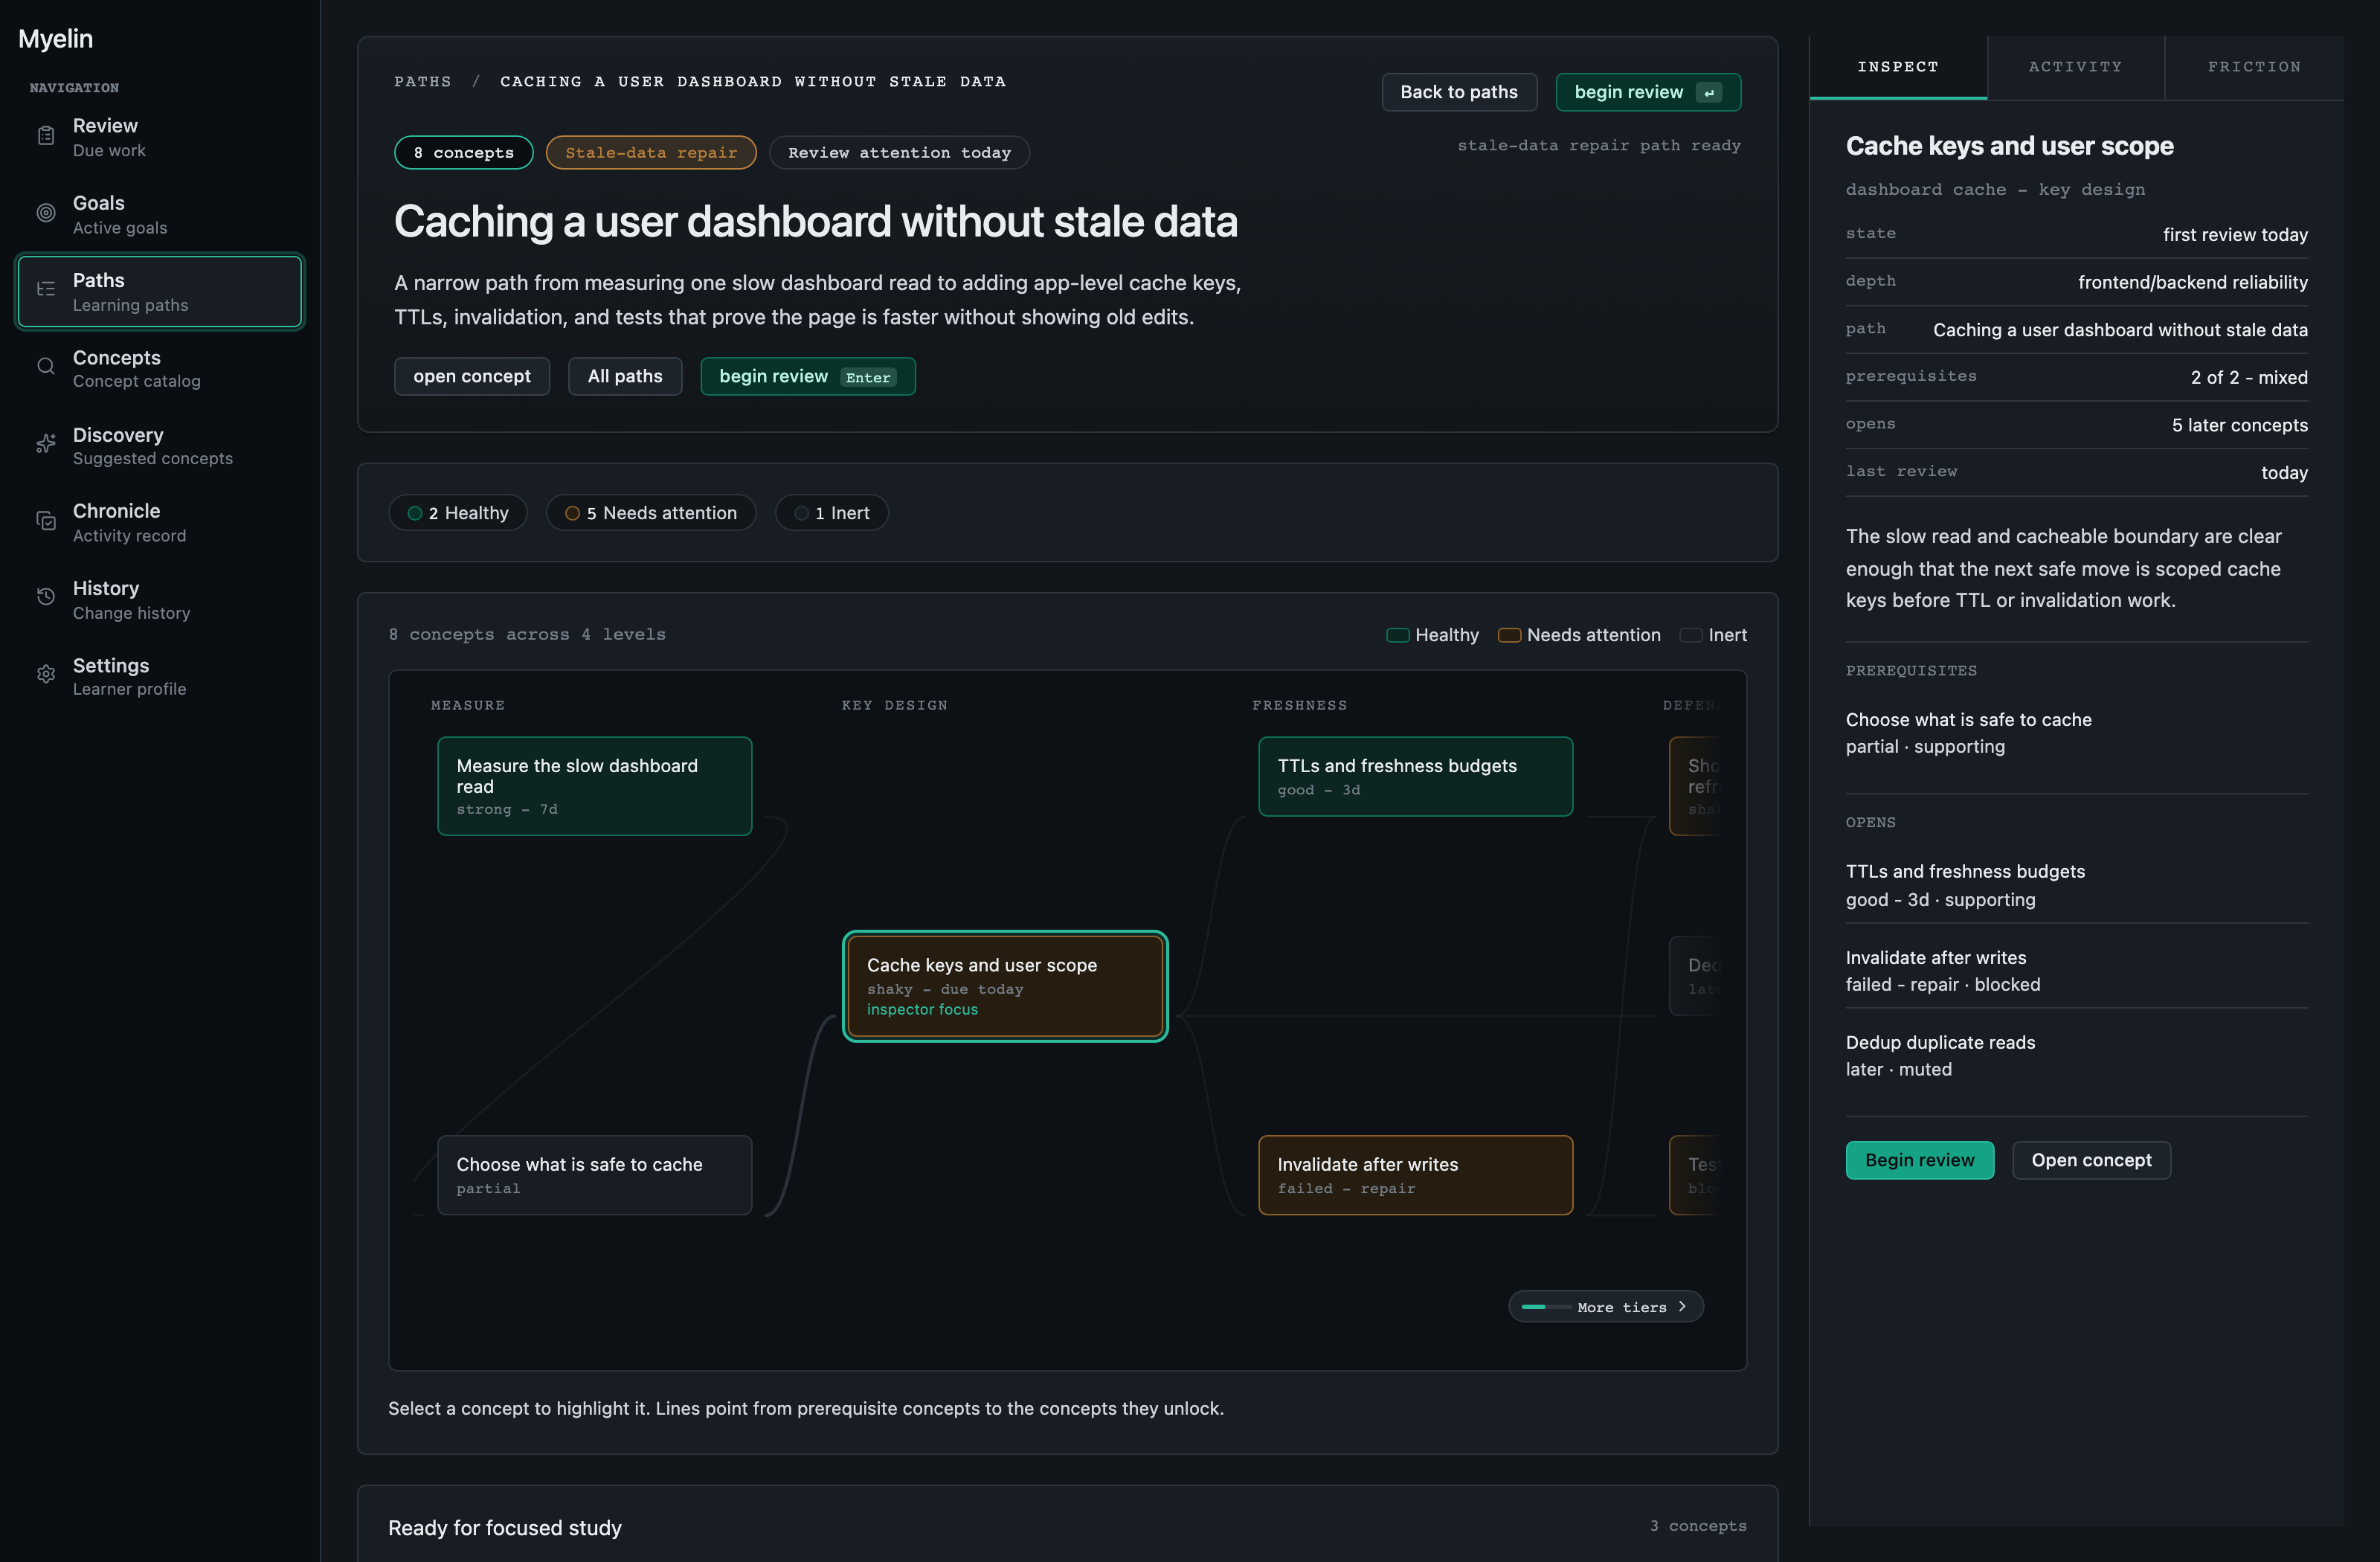The height and width of the screenshot is (1562, 2380).
Task: Click the FRESHNESS column header
Action: point(1299,705)
